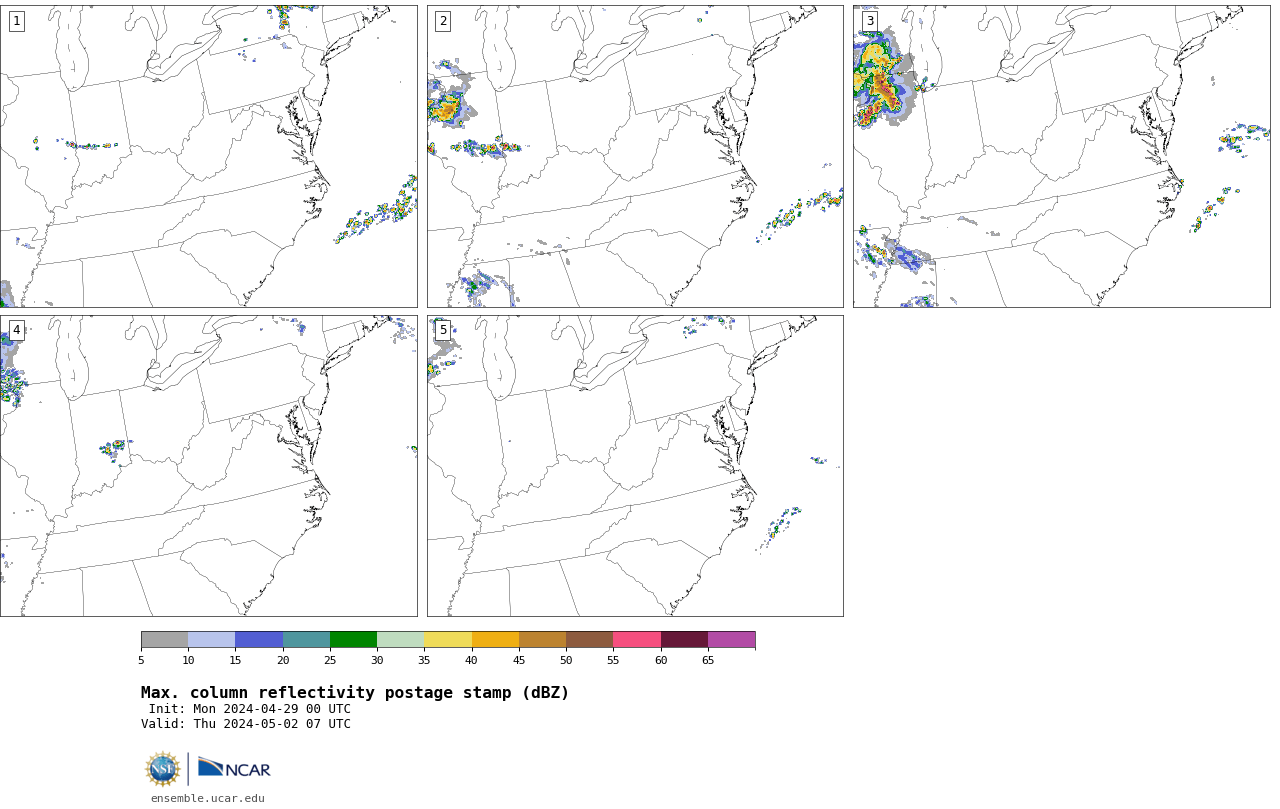Open ensemble member 1 reflectivity map
This screenshot has width=1280, height=809.
coord(208,156)
